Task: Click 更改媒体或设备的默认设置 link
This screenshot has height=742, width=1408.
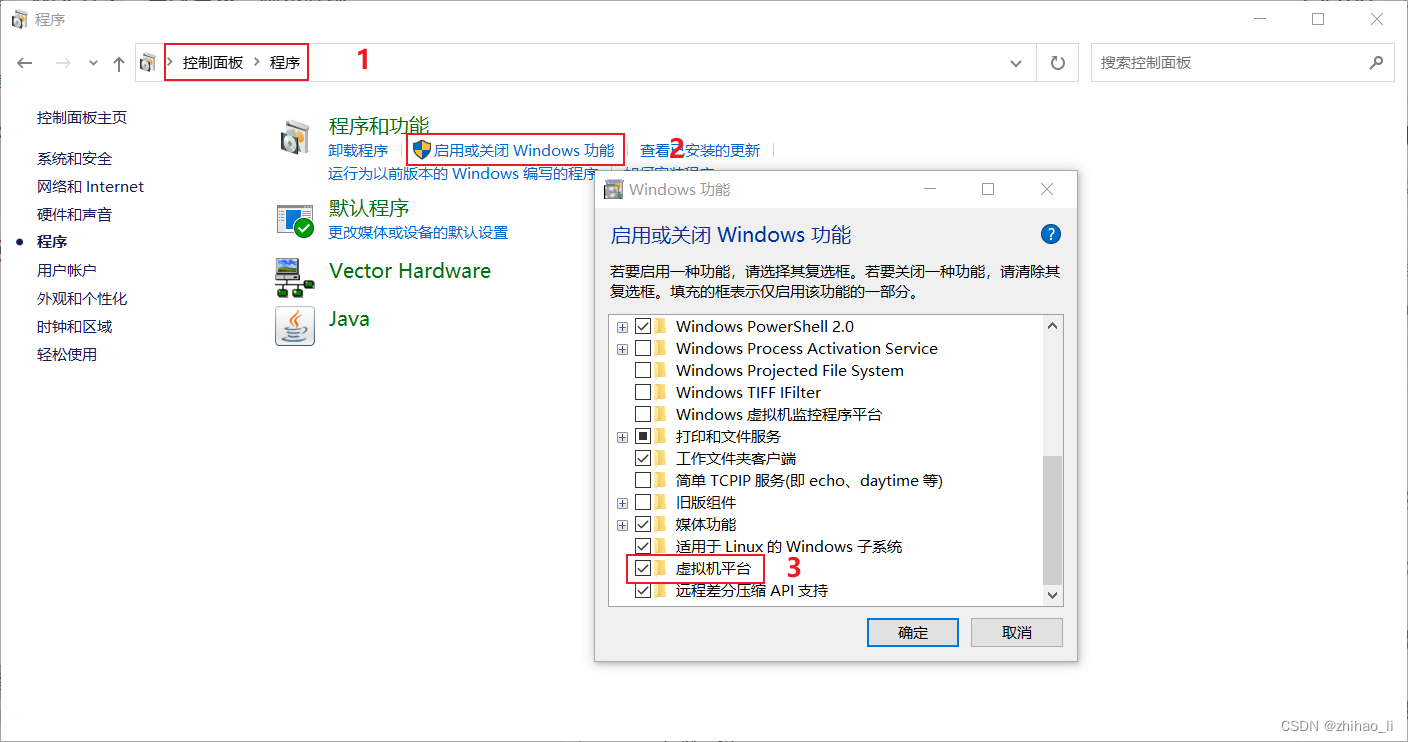Action: click(418, 232)
